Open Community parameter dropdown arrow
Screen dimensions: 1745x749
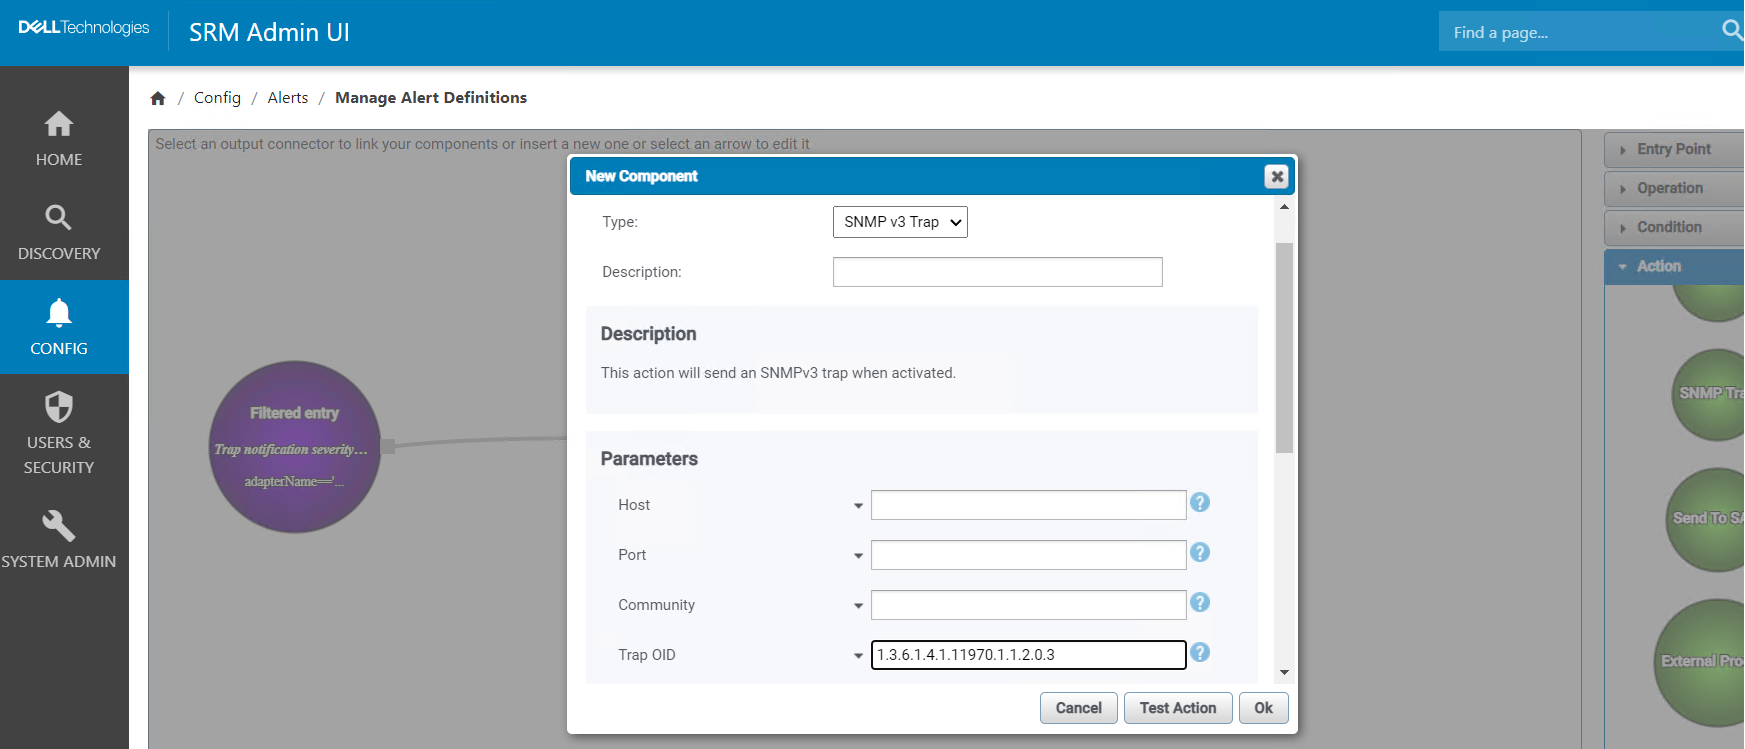click(x=858, y=606)
